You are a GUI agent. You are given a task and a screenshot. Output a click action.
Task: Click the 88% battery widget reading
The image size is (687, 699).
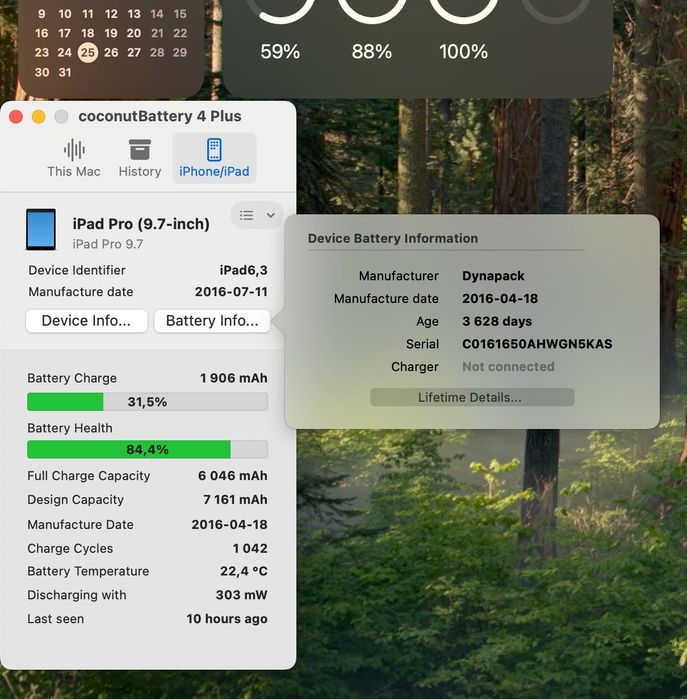coord(372,52)
